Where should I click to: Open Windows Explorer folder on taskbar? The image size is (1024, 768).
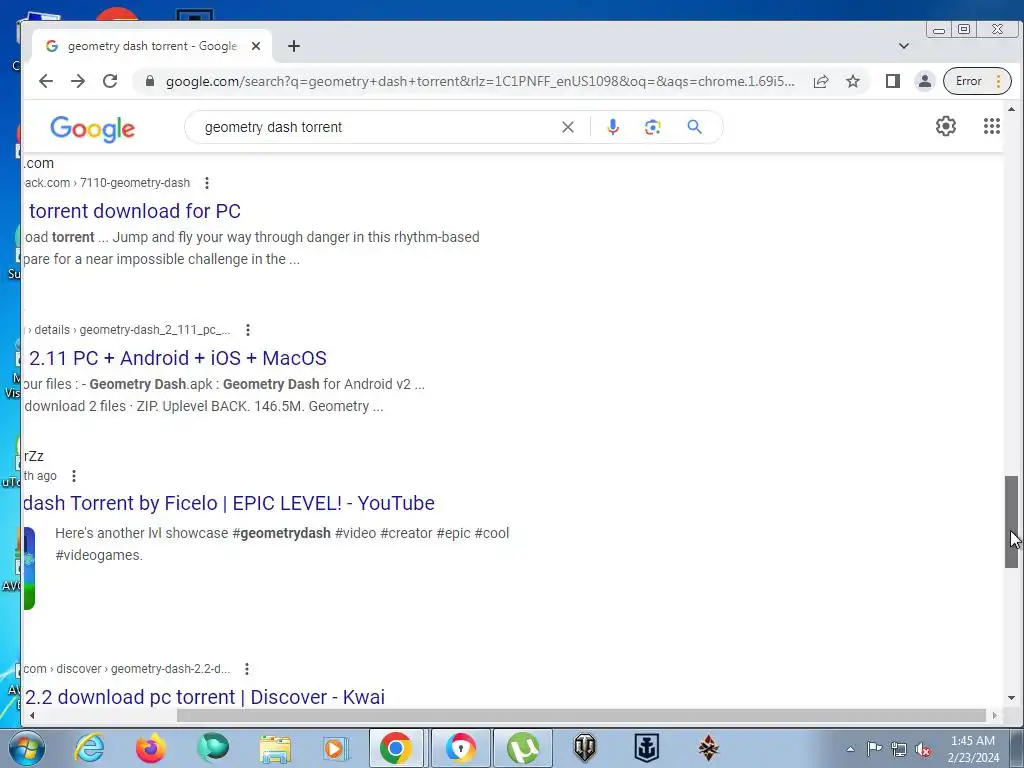pos(275,748)
